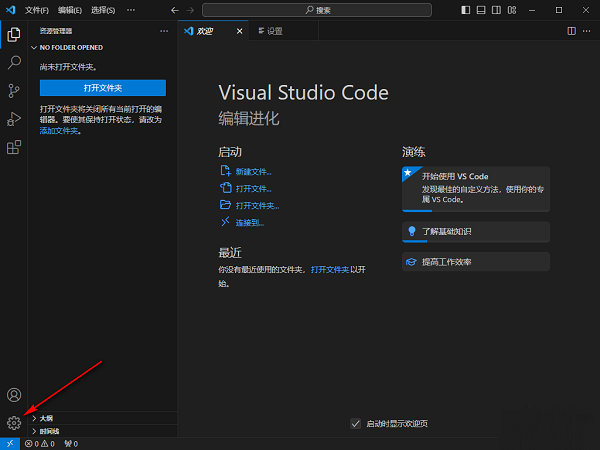Uncheck 启动时显示欢迎页 checkbox

[356, 424]
